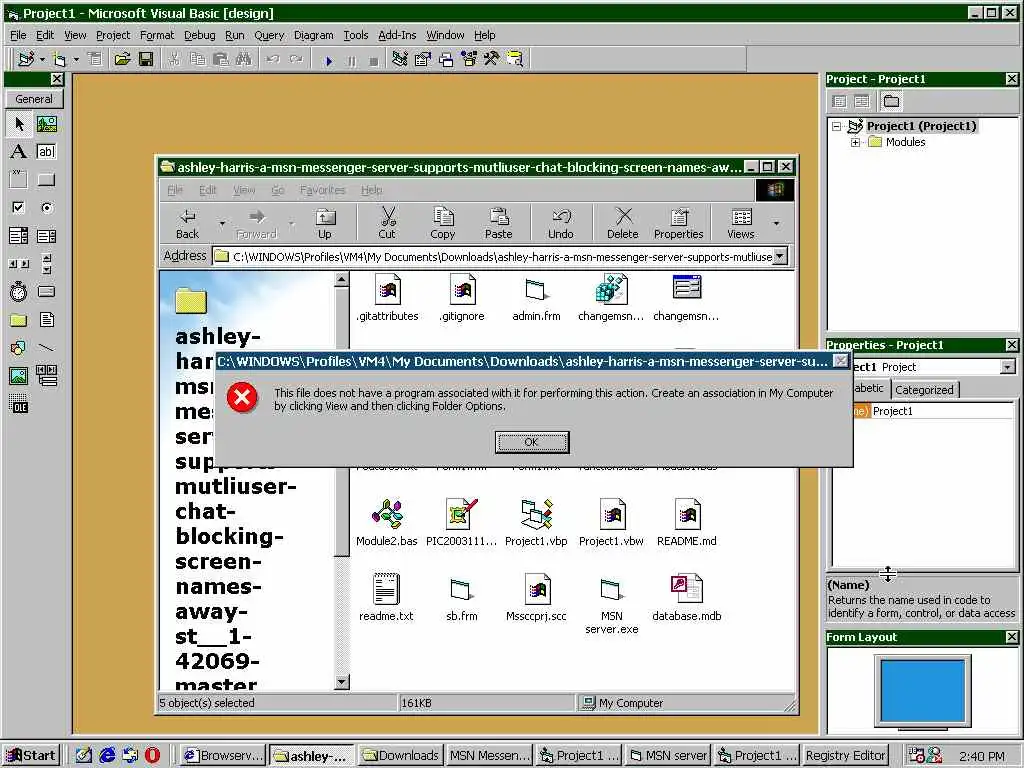Click the Open Project toolbar icon

click(x=122, y=59)
